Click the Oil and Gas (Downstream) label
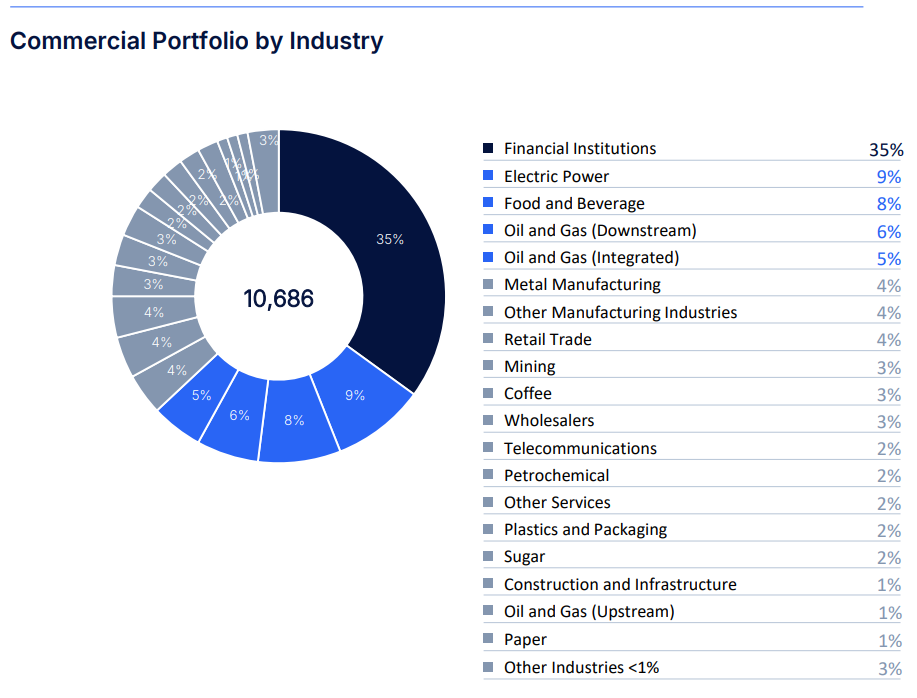The image size is (917, 698). point(600,231)
